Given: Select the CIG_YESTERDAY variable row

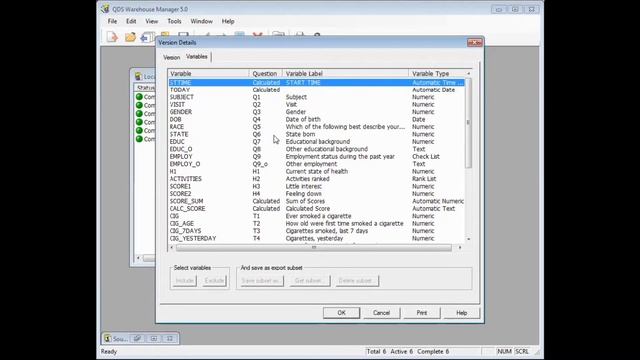Looking at the screenshot, I should 316,238.
